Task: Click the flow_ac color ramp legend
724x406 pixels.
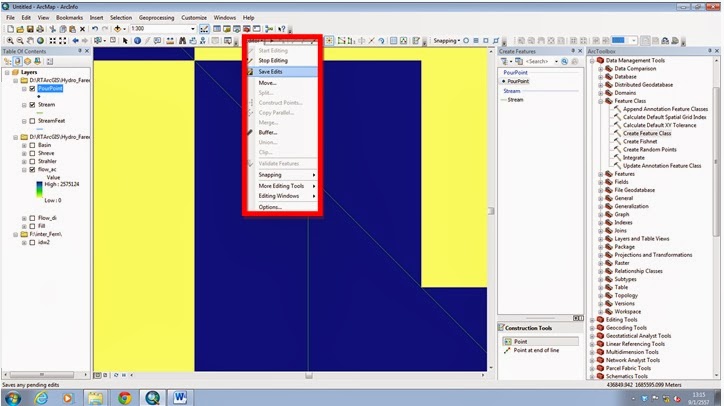Action: tap(39, 190)
